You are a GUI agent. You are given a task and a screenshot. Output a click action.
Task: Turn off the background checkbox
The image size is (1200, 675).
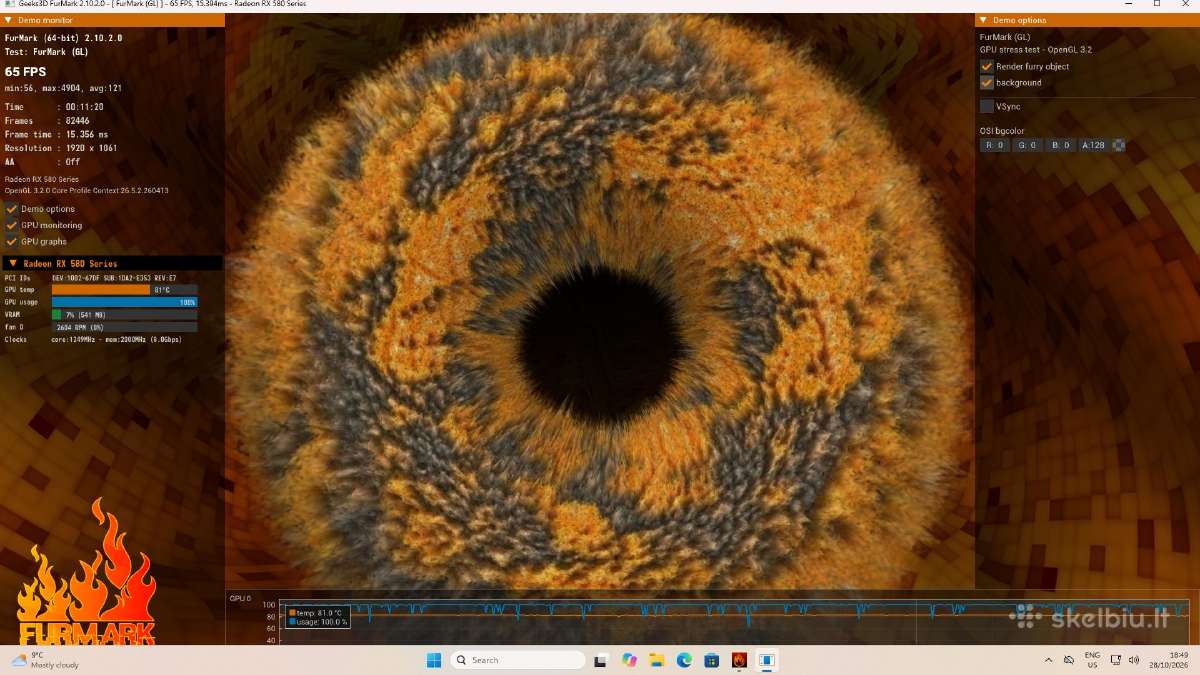[x=987, y=82]
